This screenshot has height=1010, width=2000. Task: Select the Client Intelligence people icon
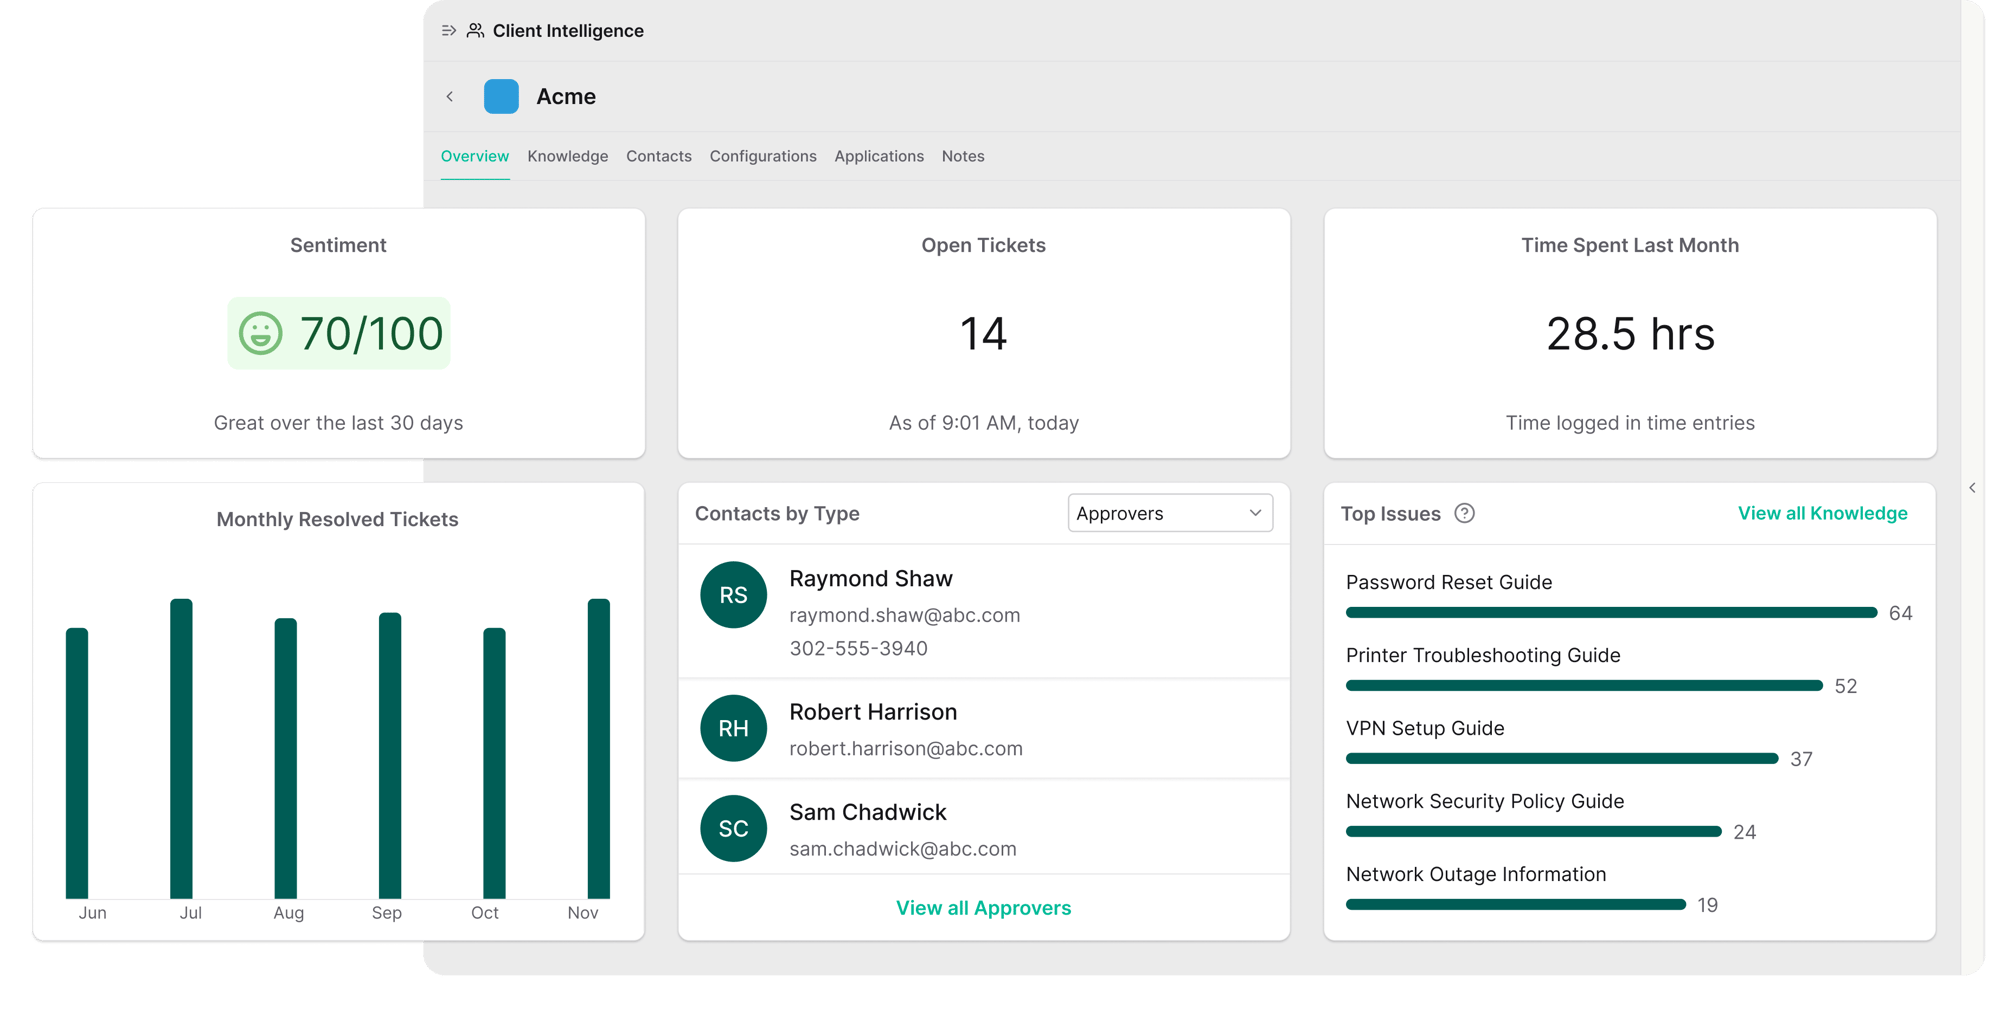click(474, 31)
